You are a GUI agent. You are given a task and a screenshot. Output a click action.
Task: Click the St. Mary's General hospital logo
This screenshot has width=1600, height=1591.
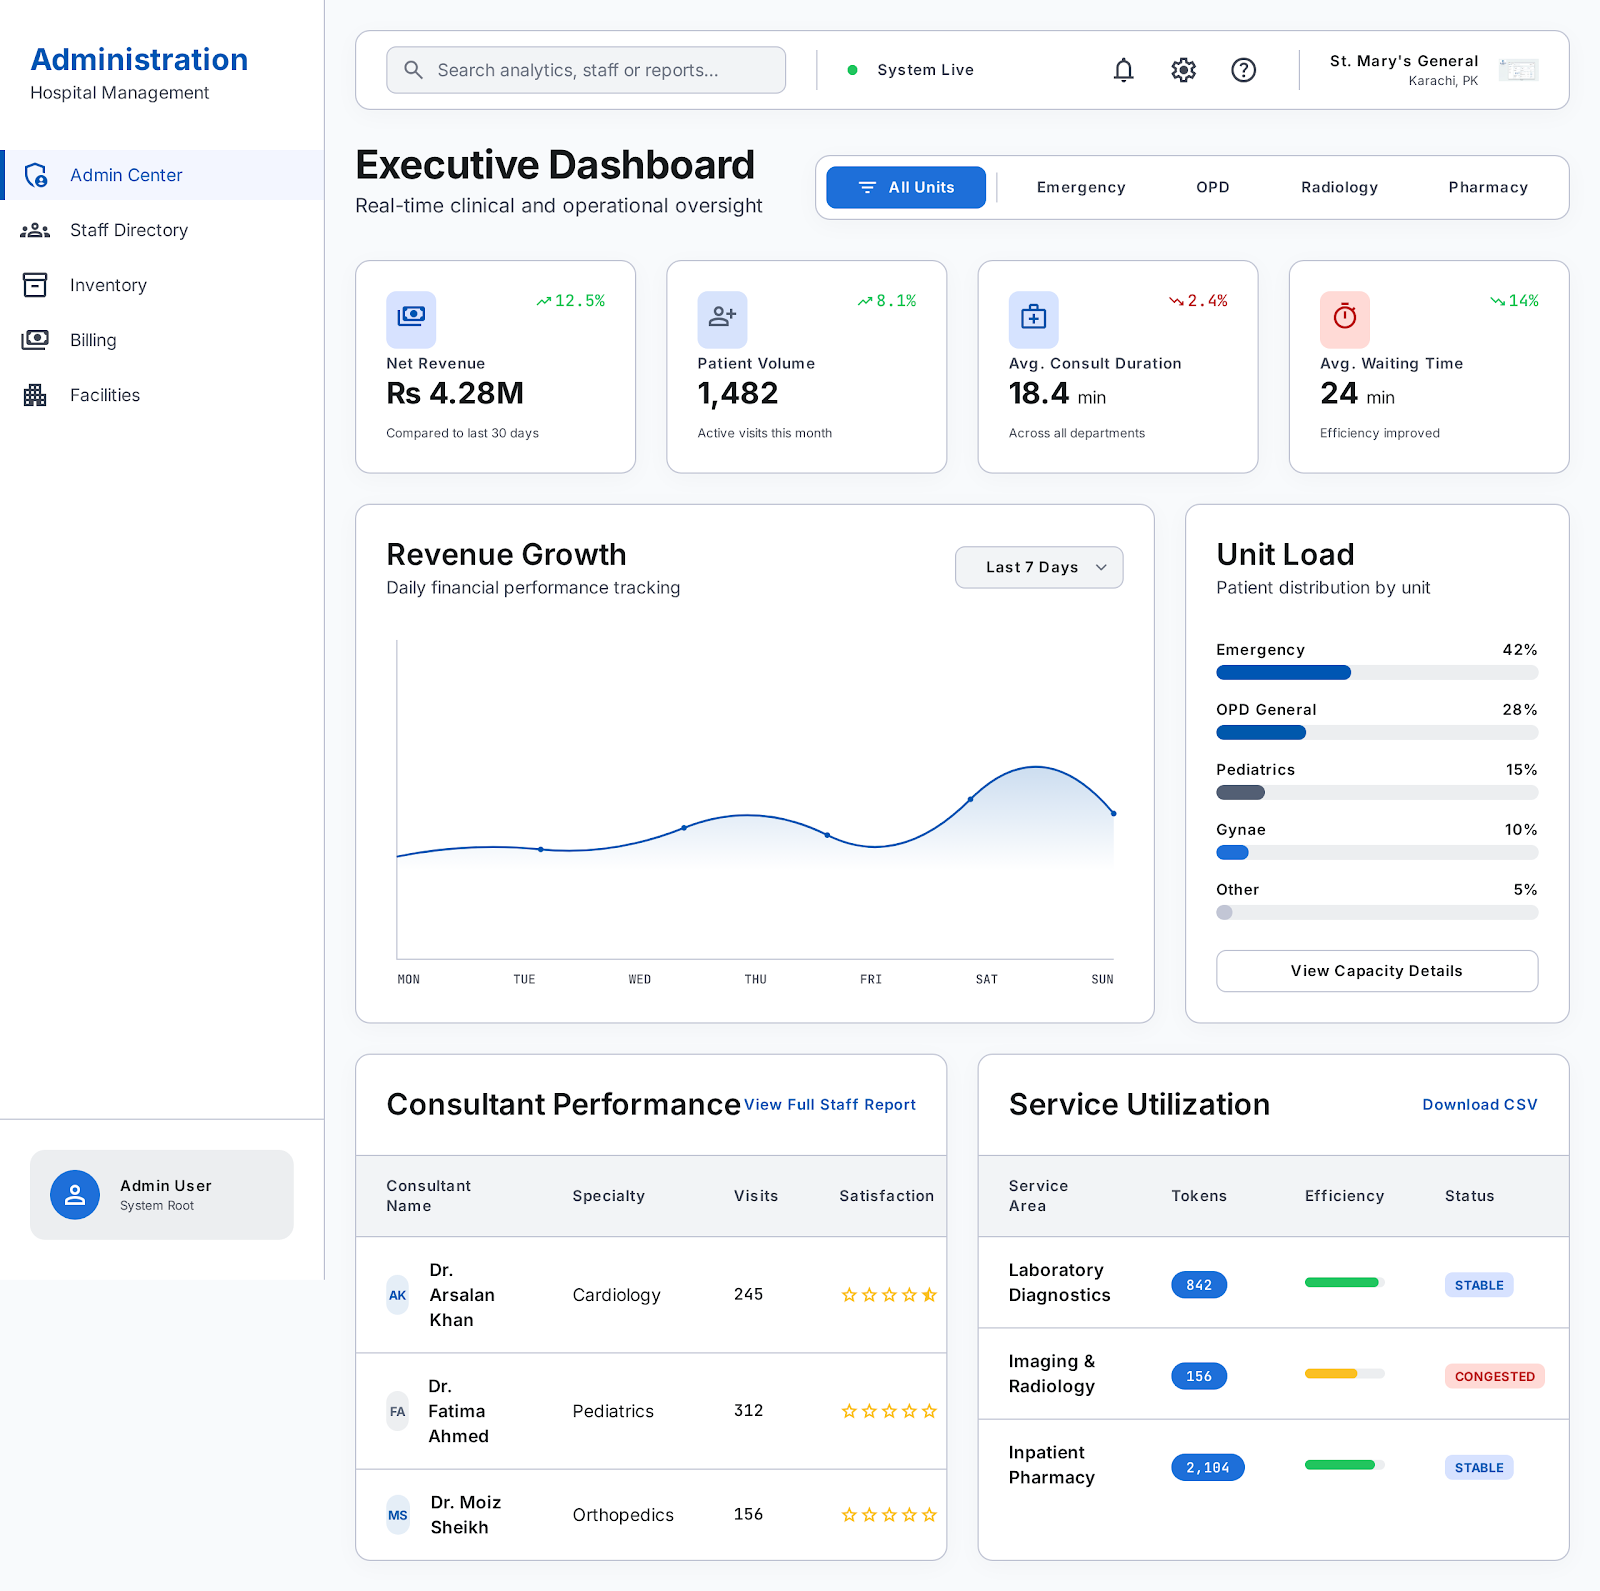[x=1518, y=70]
